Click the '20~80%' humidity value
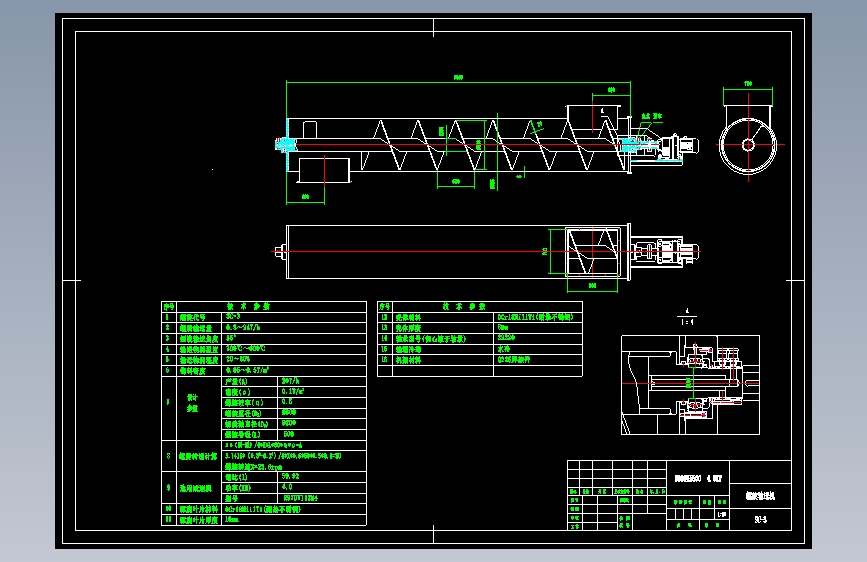The height and width of the screenshot is (562, 867). click(x=238, y=360)
